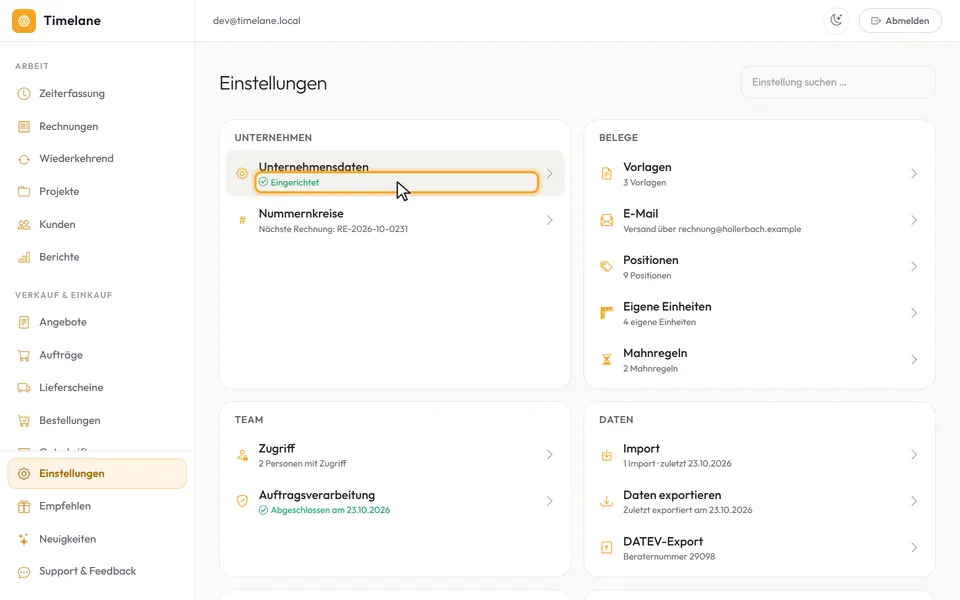The image size is (960, 600).
Task: Toggle dark mode with the moon icon
Action: [x=836, y=20]
